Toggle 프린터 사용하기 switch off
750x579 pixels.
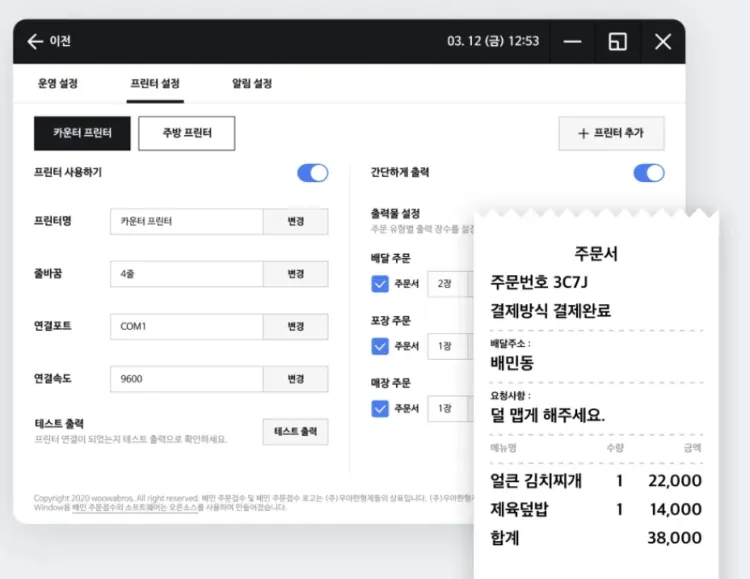(312, 173)
